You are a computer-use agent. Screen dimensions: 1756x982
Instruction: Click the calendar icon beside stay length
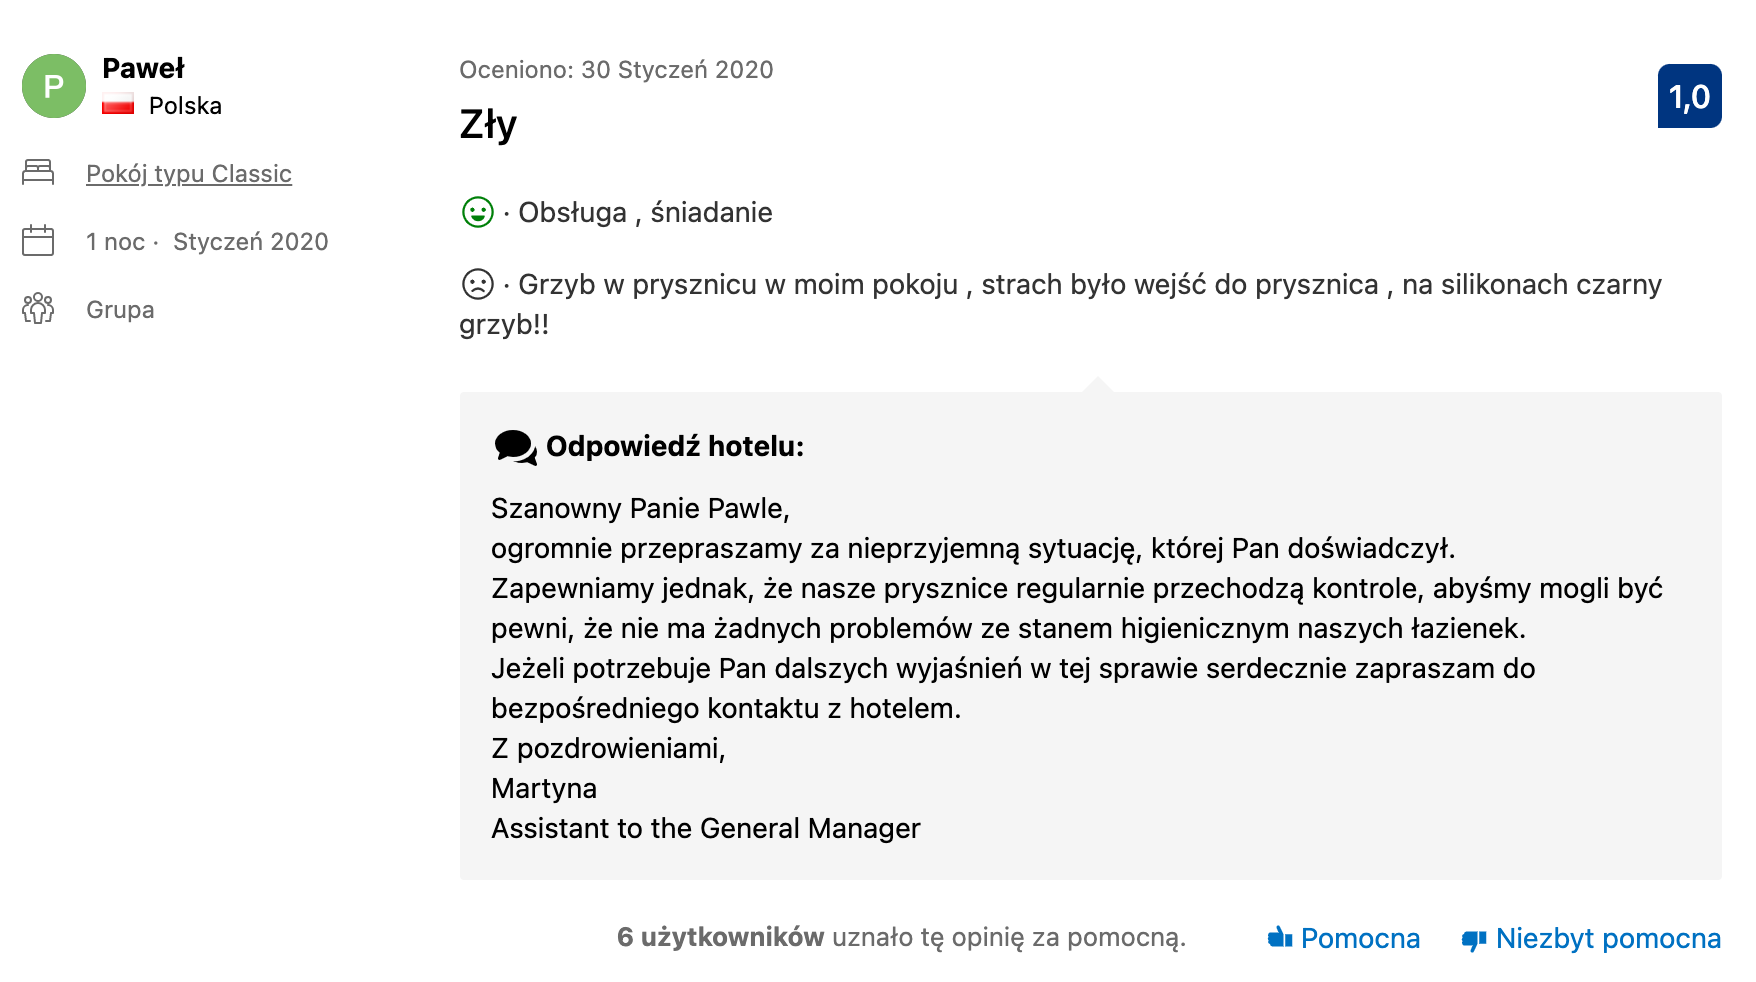tap(39, 241)
